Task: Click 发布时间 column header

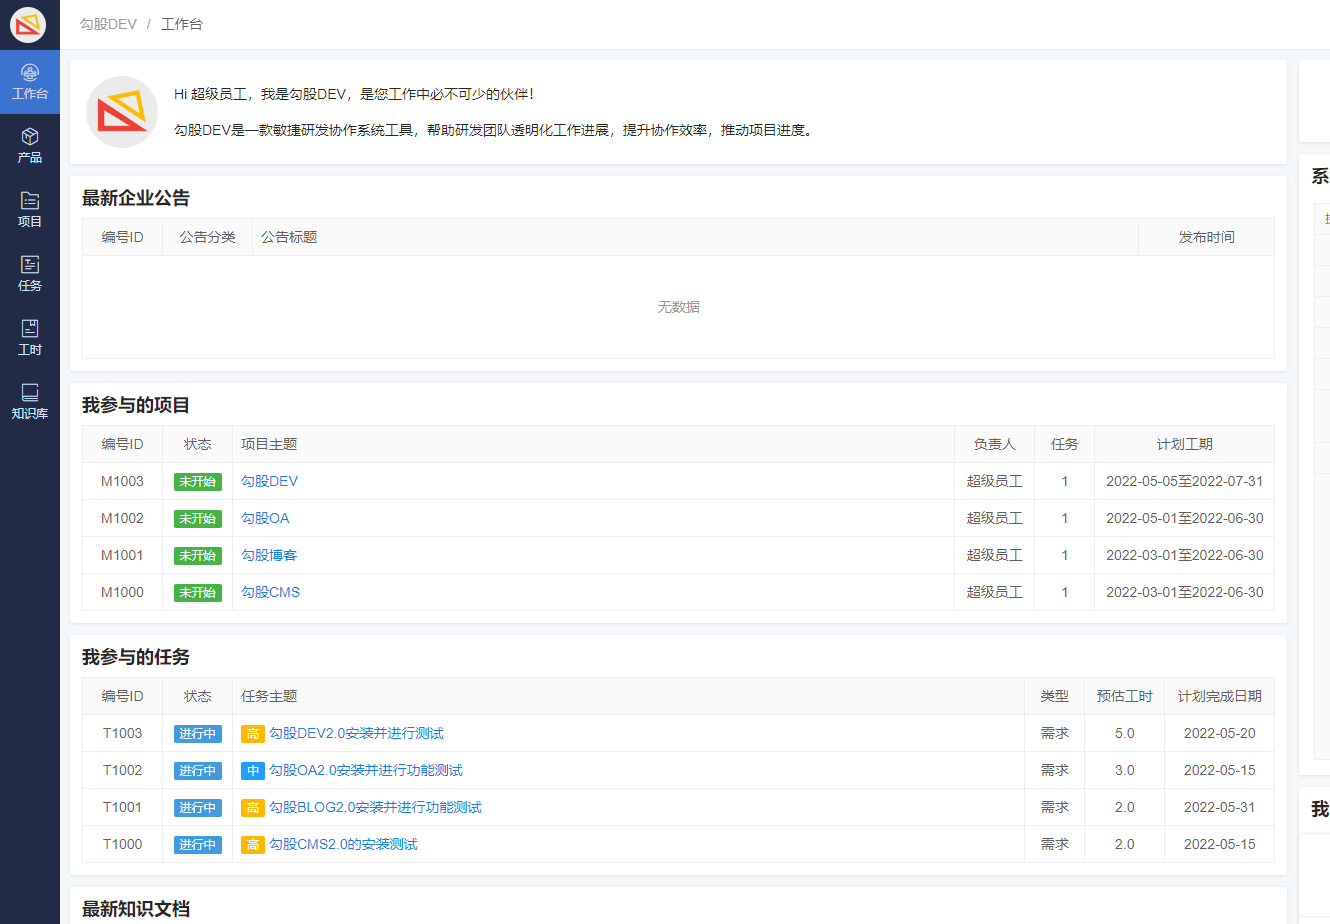Action: [x=1206, y=237]
